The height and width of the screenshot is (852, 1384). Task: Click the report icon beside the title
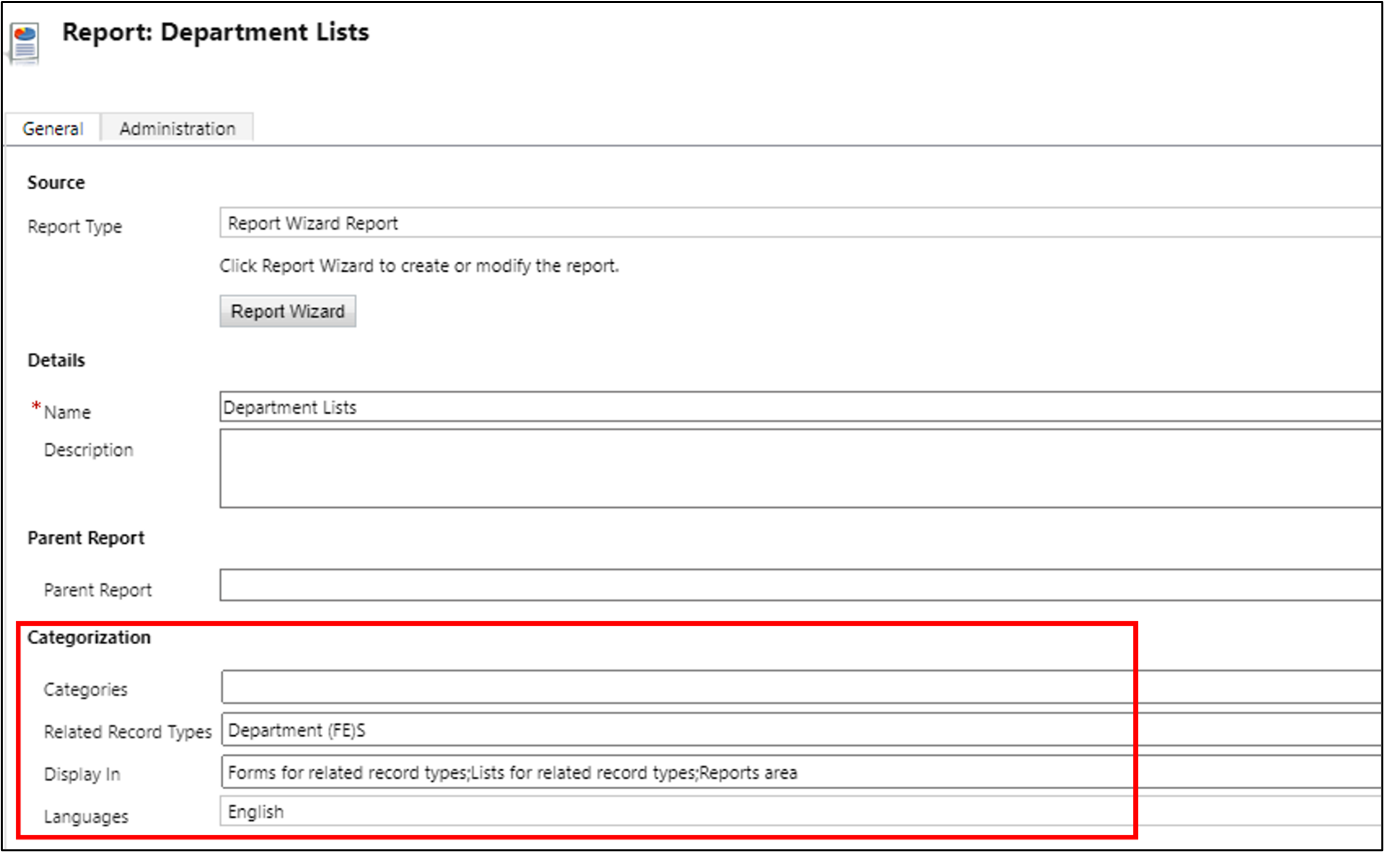(x=24, y=44)
